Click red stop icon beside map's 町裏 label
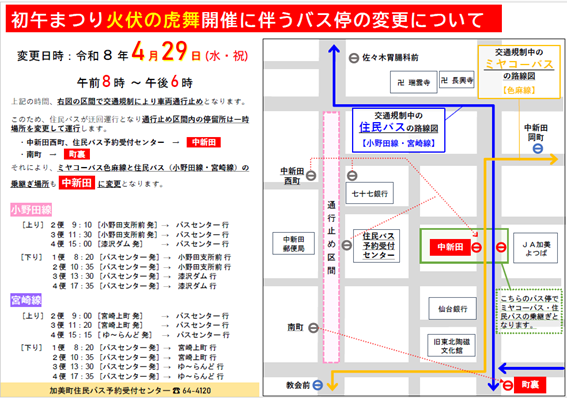 coord(508,385)
